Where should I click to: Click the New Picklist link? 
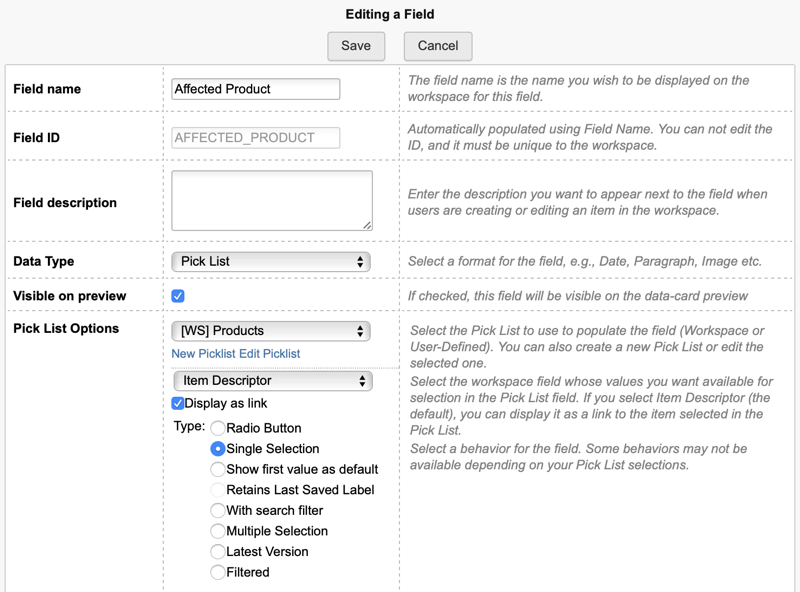(x=203, y=354)
